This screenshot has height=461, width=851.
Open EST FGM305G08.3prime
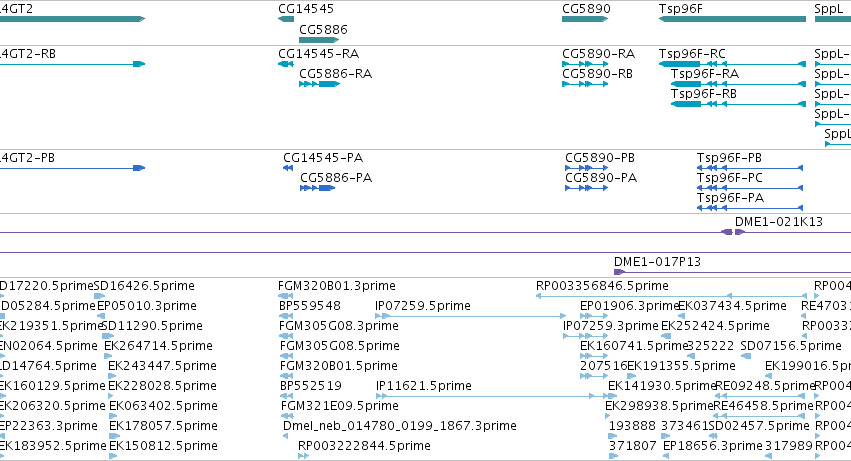(339, 326)
